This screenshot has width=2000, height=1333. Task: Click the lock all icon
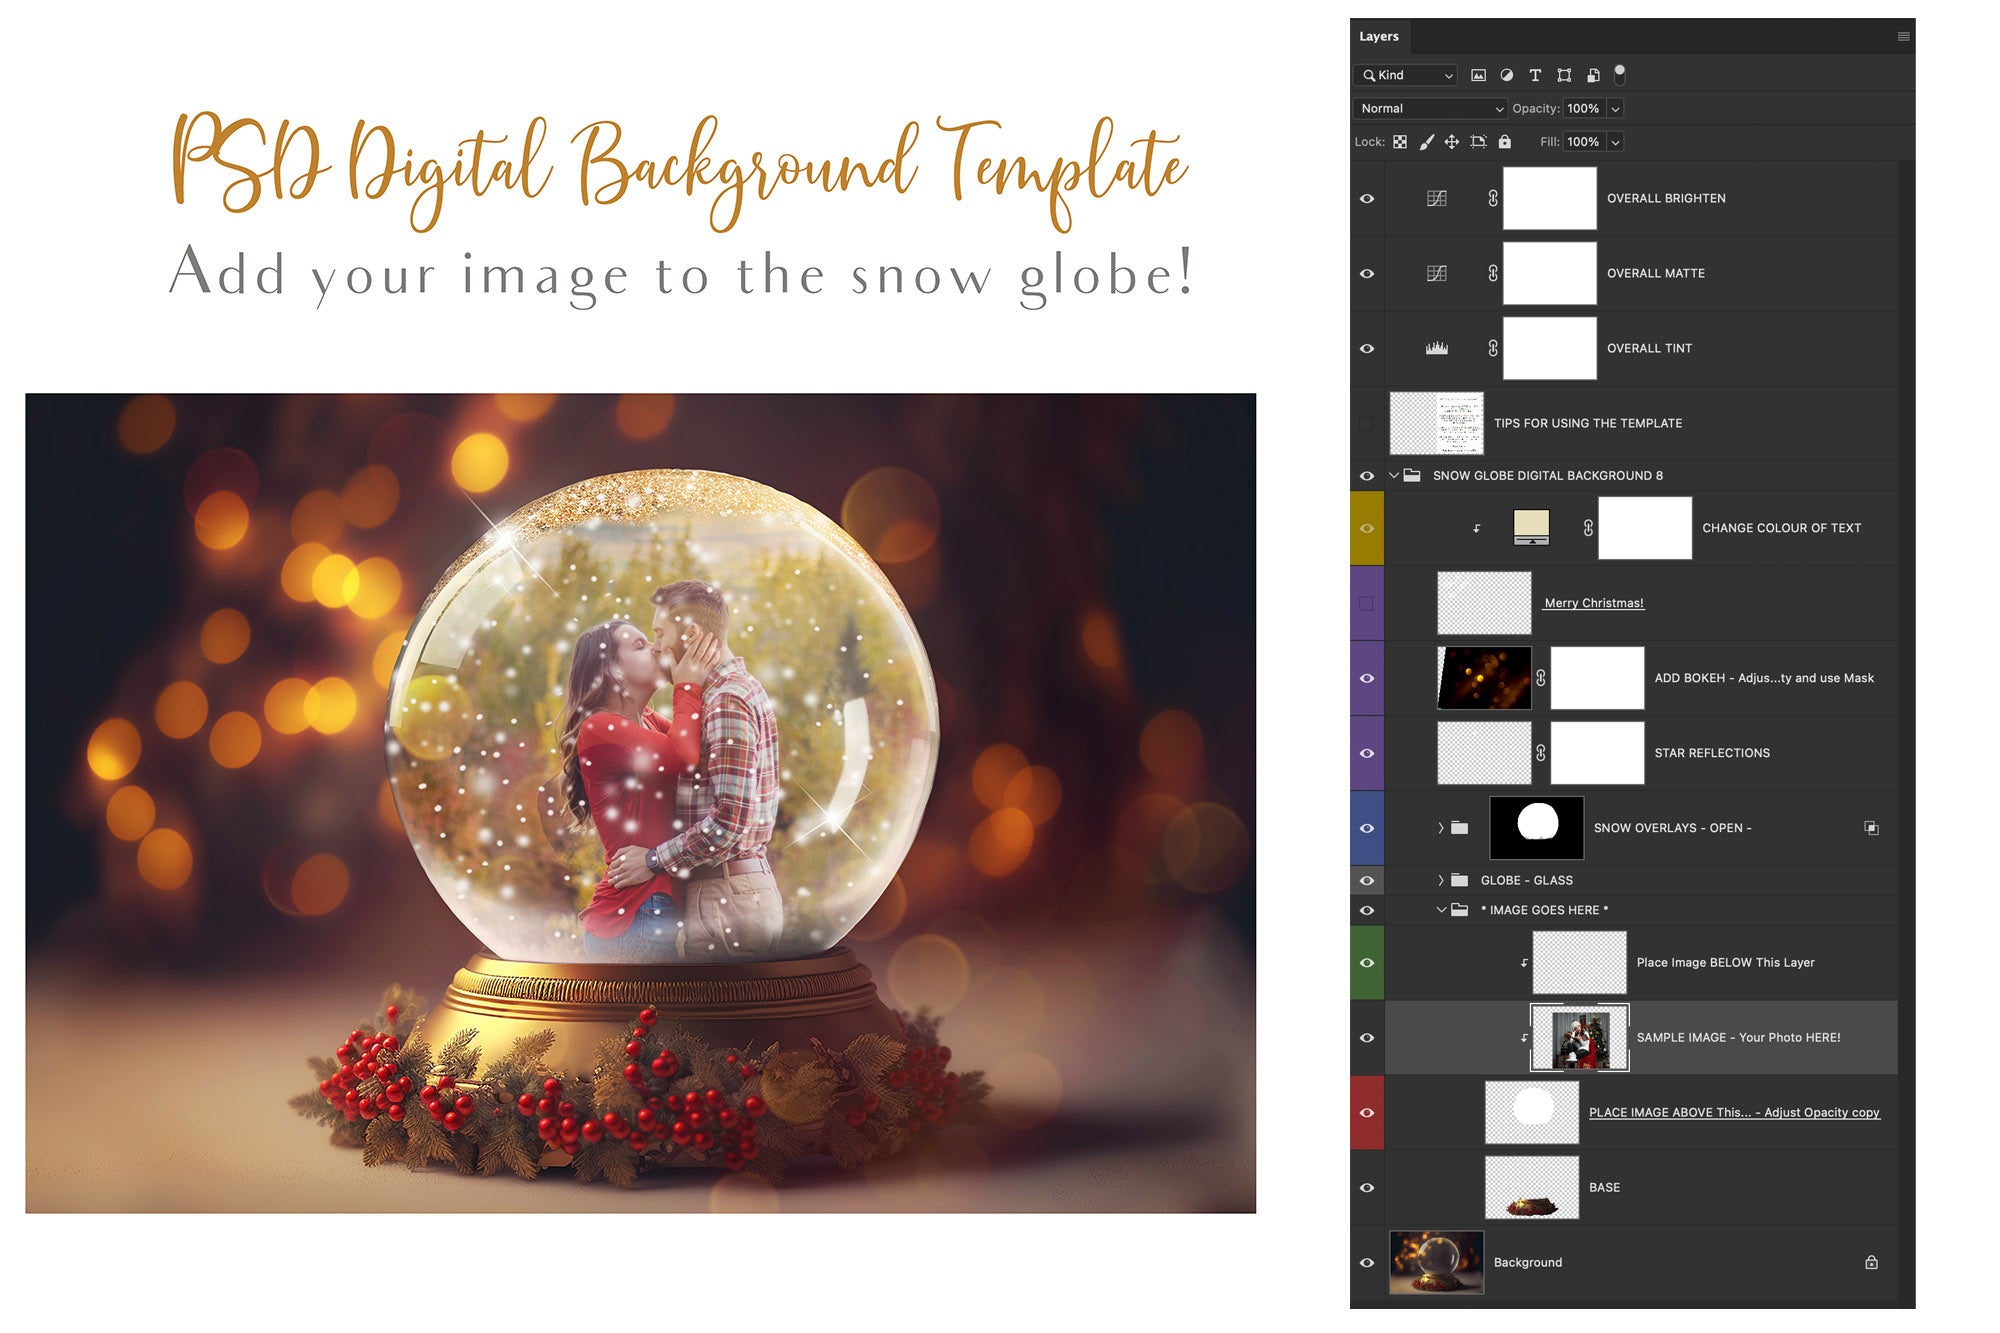pos(1505,142)
